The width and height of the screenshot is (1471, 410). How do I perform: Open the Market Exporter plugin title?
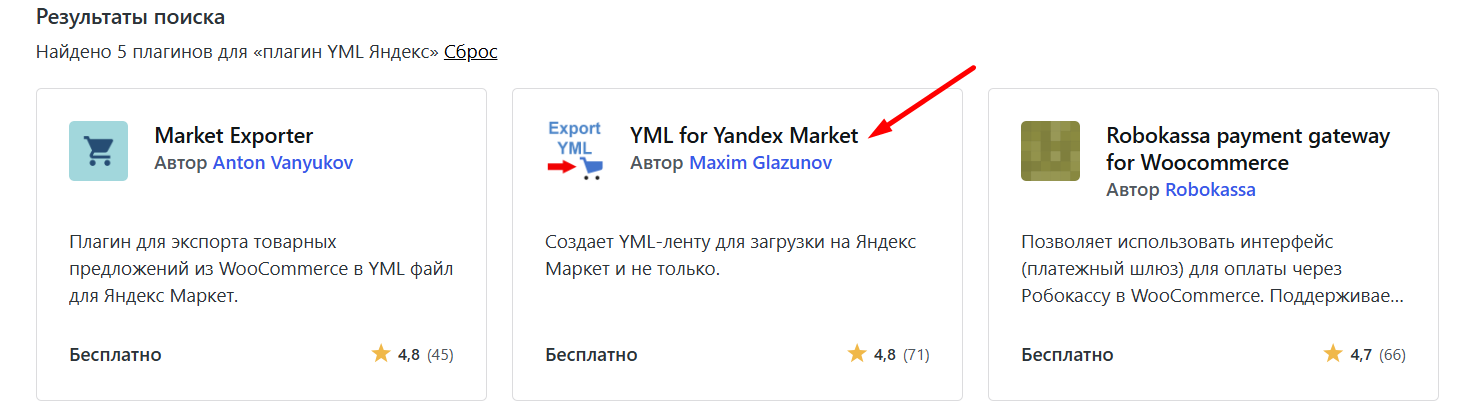pos(234,135)
